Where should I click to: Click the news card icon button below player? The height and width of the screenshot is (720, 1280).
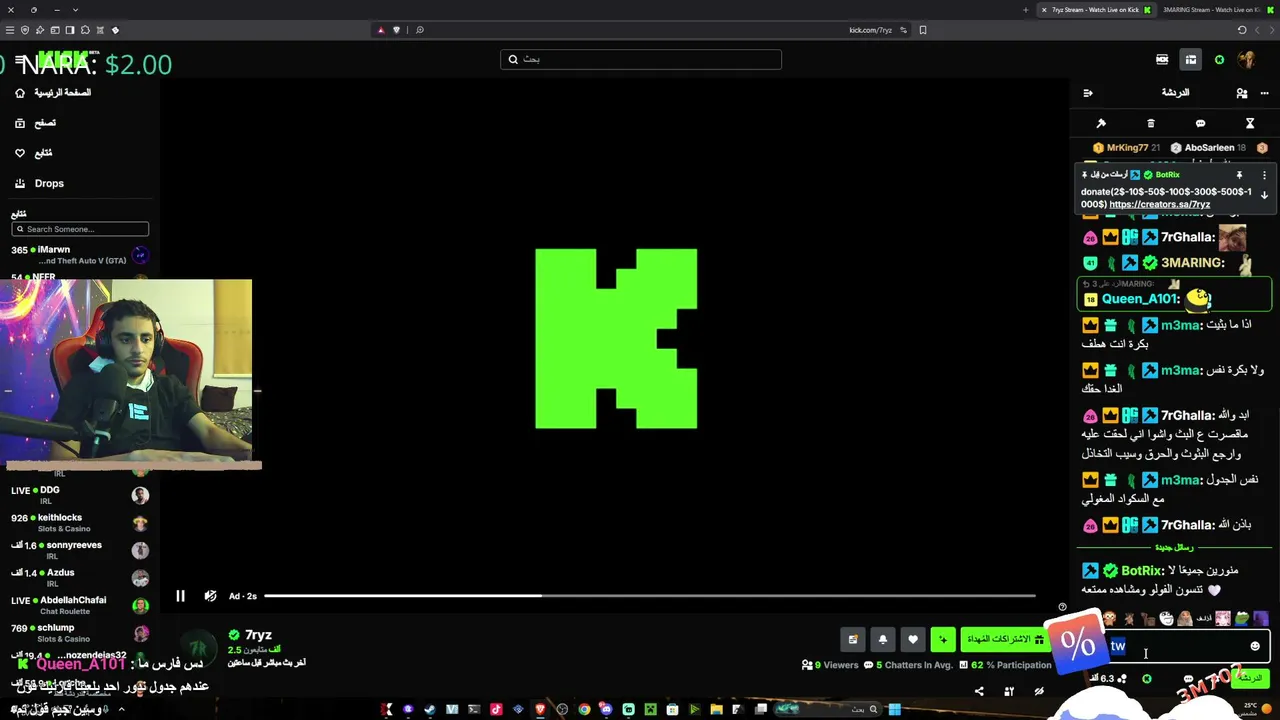point(853,639)
